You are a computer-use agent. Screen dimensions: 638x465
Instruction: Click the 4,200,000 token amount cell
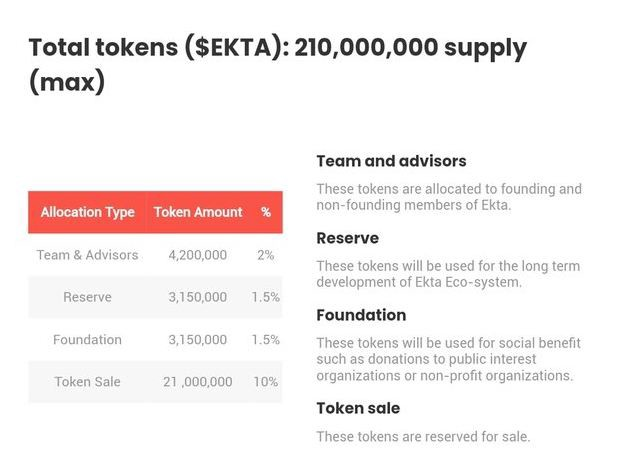[x=198, y=255]
